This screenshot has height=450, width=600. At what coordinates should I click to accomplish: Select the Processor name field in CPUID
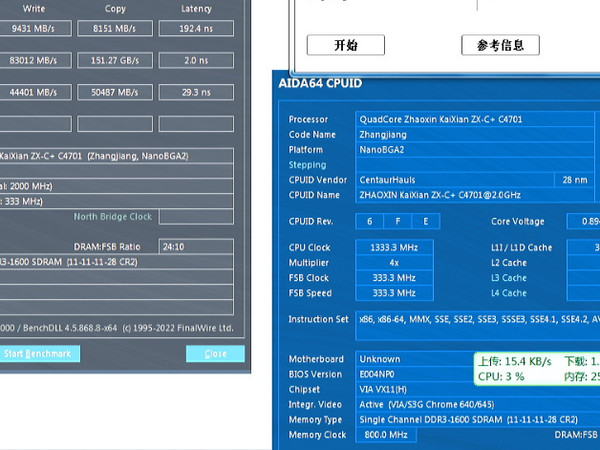(474, 119)
